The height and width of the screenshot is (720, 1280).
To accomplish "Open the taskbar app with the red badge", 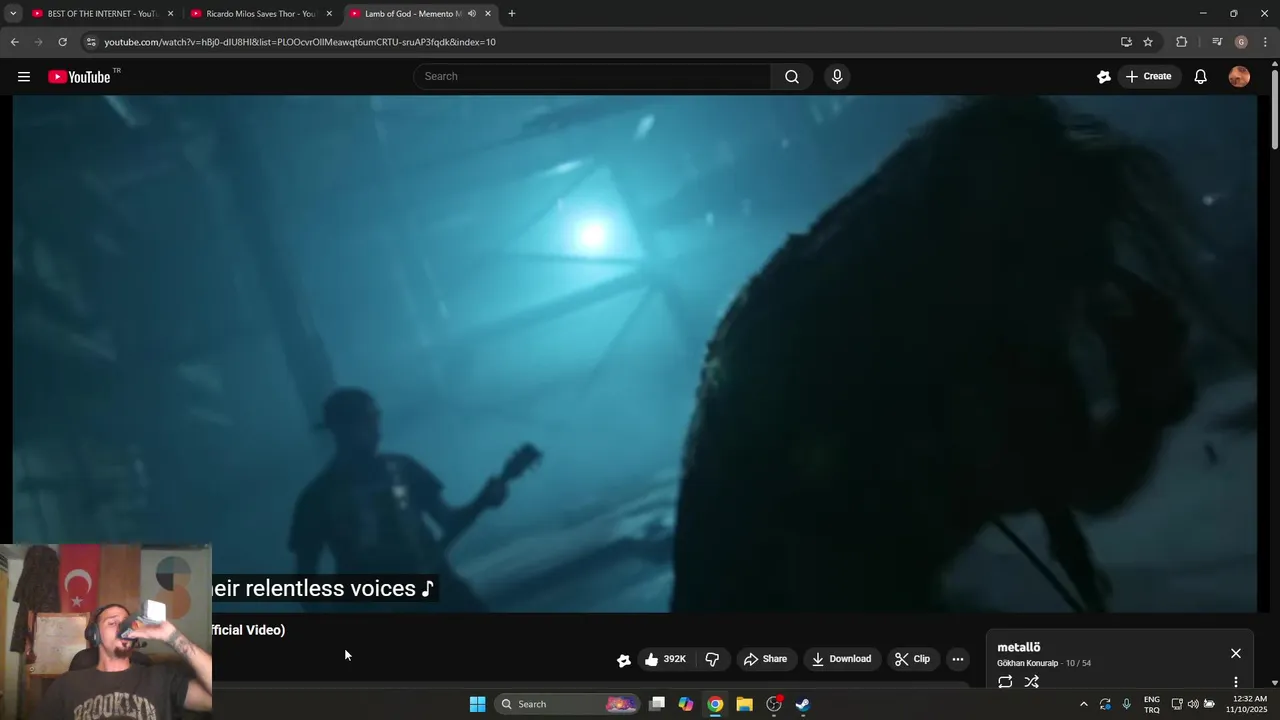I will pos(773,704).
